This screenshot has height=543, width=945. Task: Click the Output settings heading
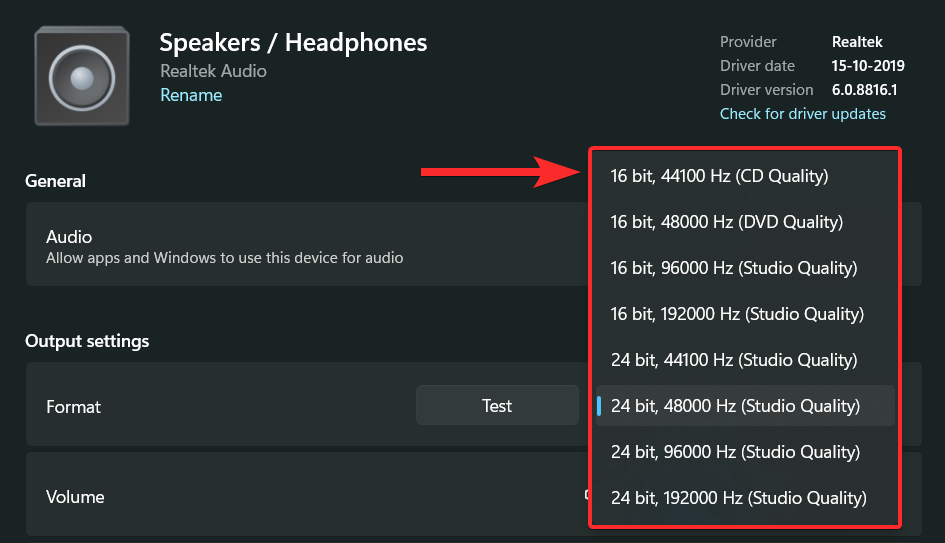click(87, 341)
